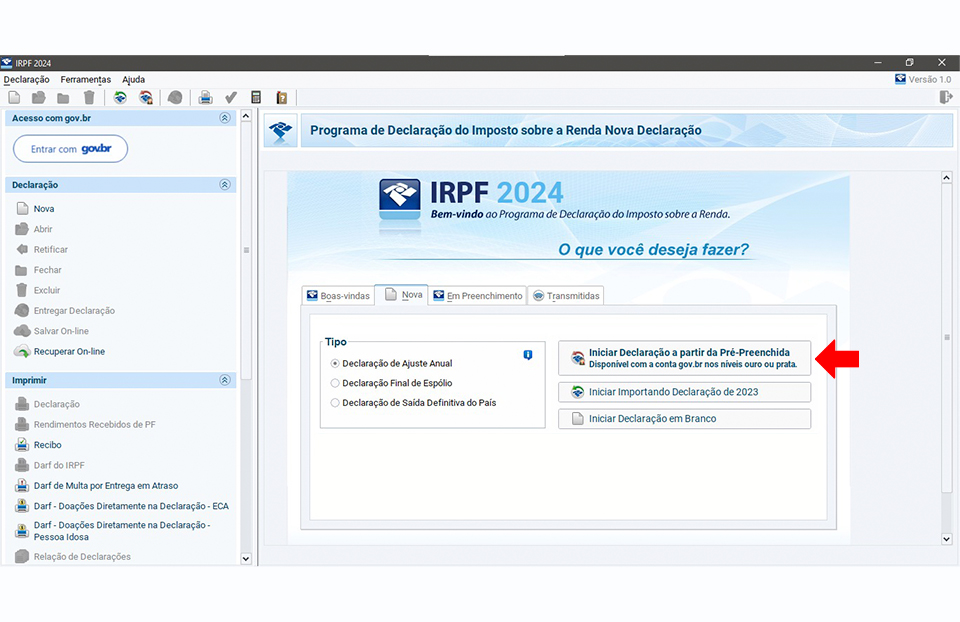Viewport: 960px width, 622px height.
Task: Click the checkmark verify pending toolbar icon
Action: coord(231,97)
